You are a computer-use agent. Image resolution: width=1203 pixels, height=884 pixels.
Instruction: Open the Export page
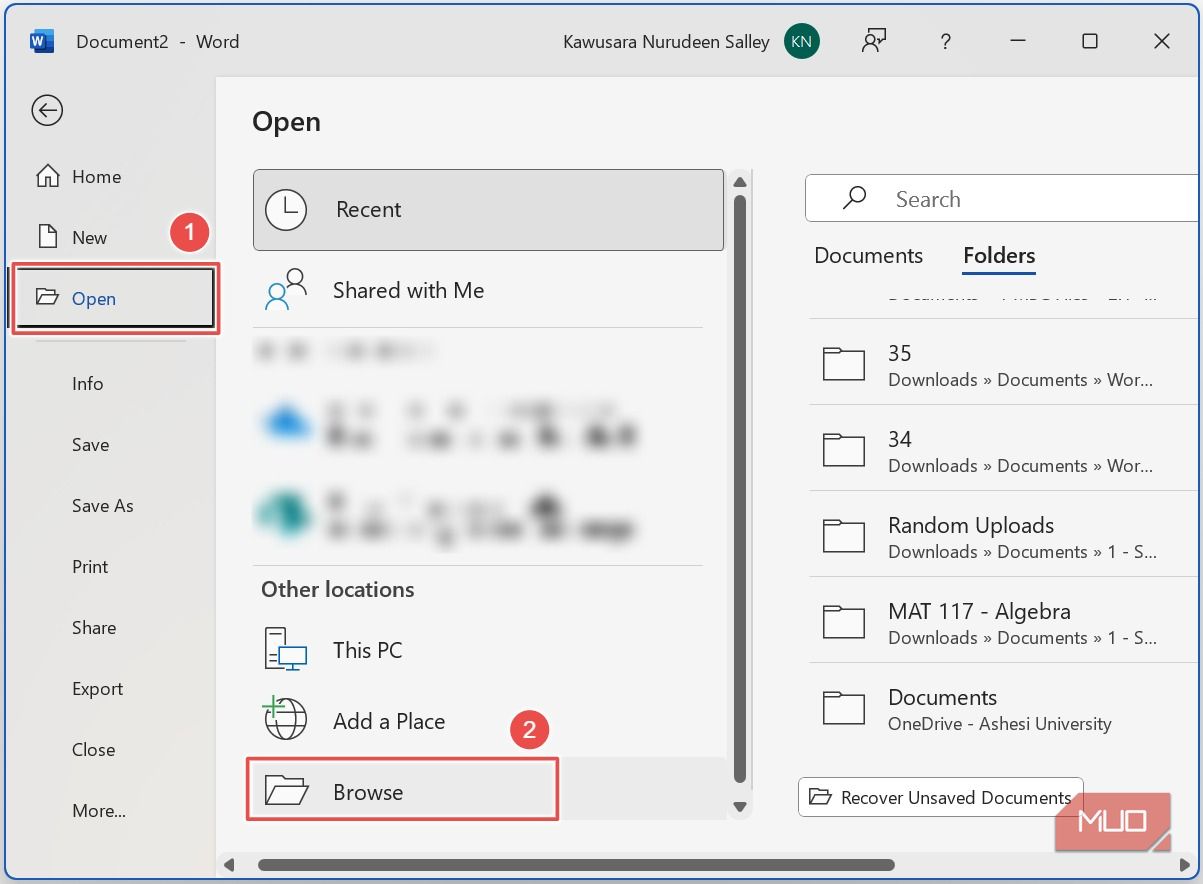pyautogui.click(x=98, y=689)
